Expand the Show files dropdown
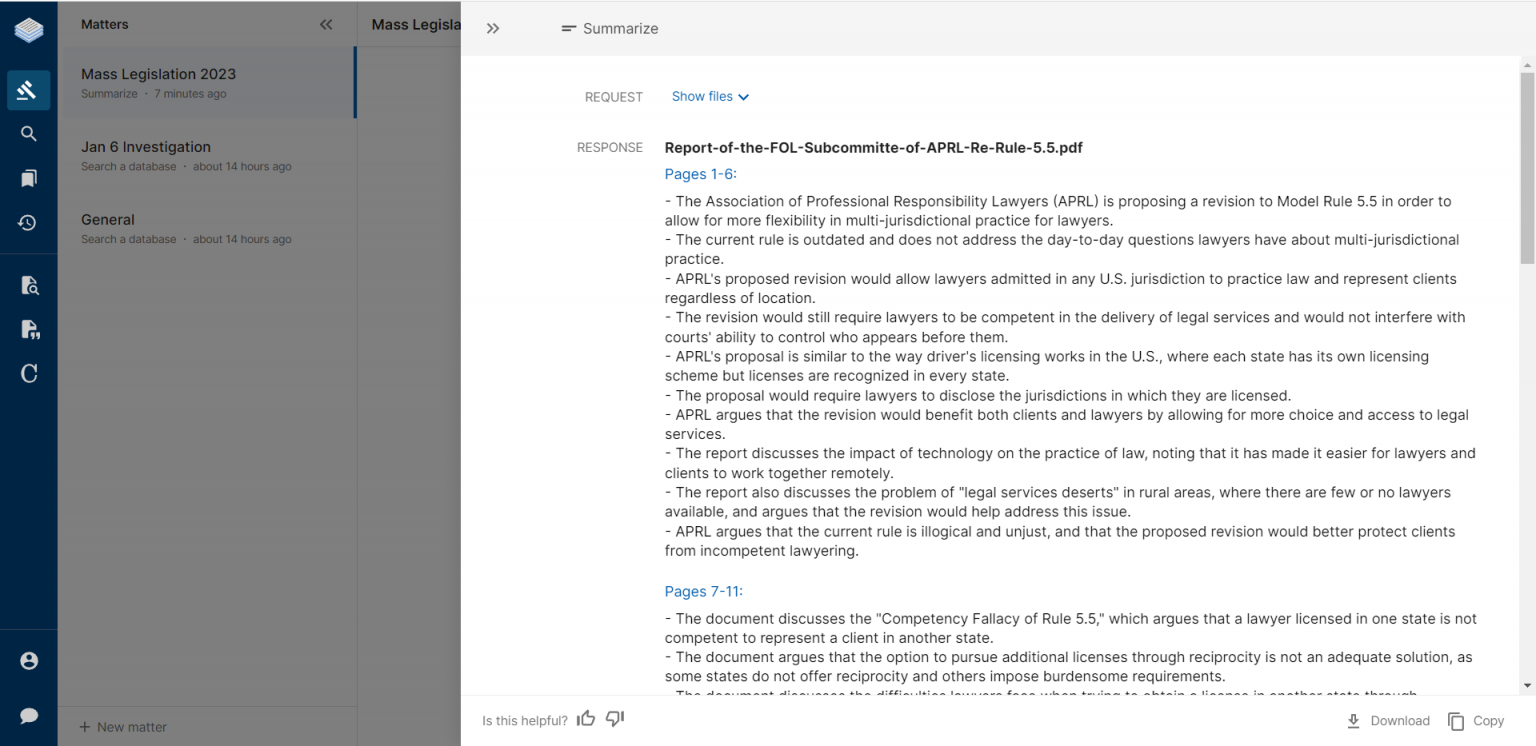 pyautogui.click(x=710, y=97)
